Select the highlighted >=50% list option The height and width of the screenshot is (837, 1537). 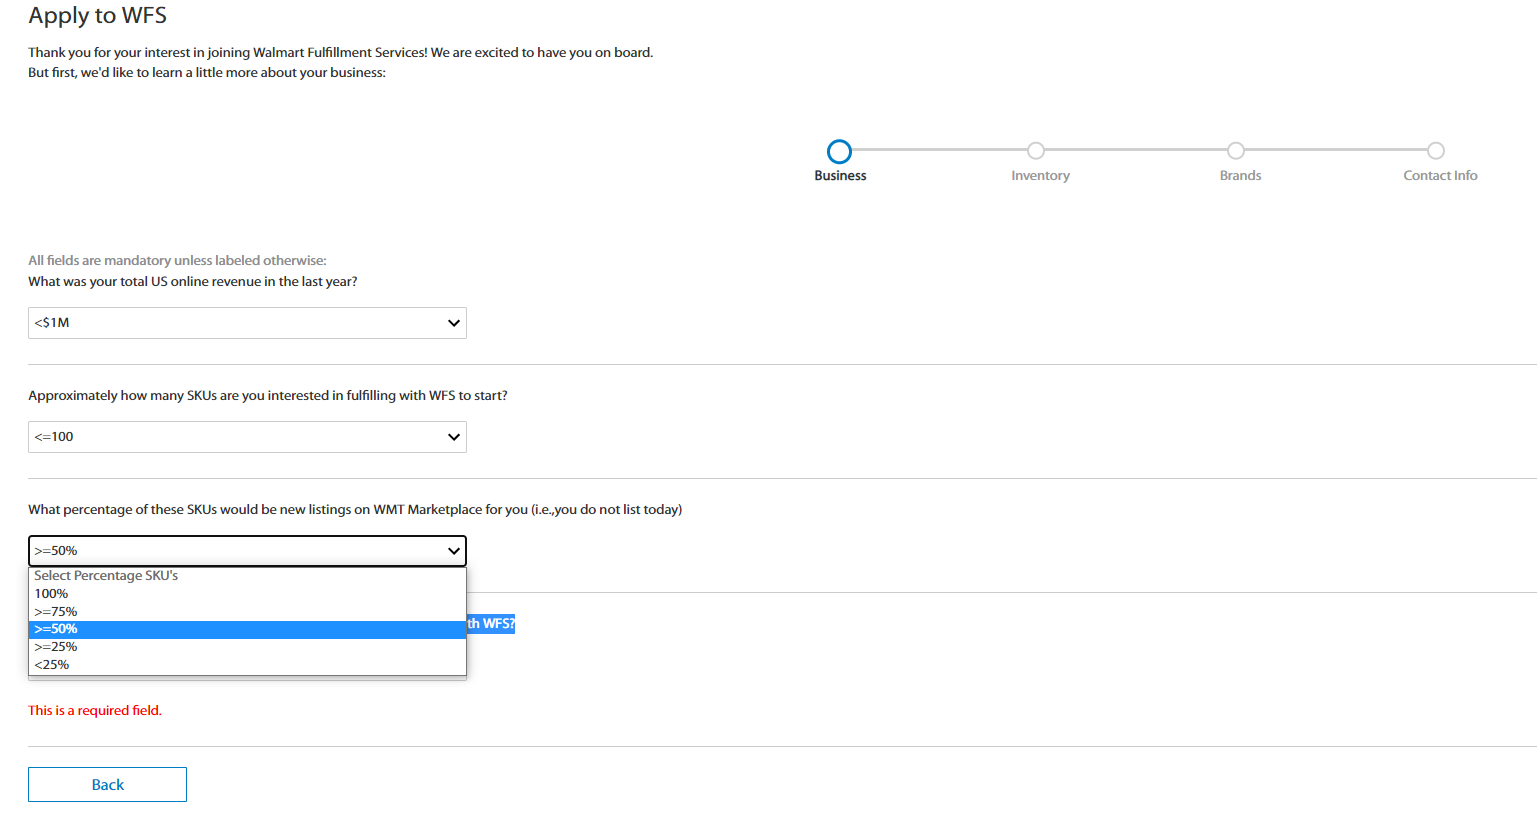click(247, 629)
